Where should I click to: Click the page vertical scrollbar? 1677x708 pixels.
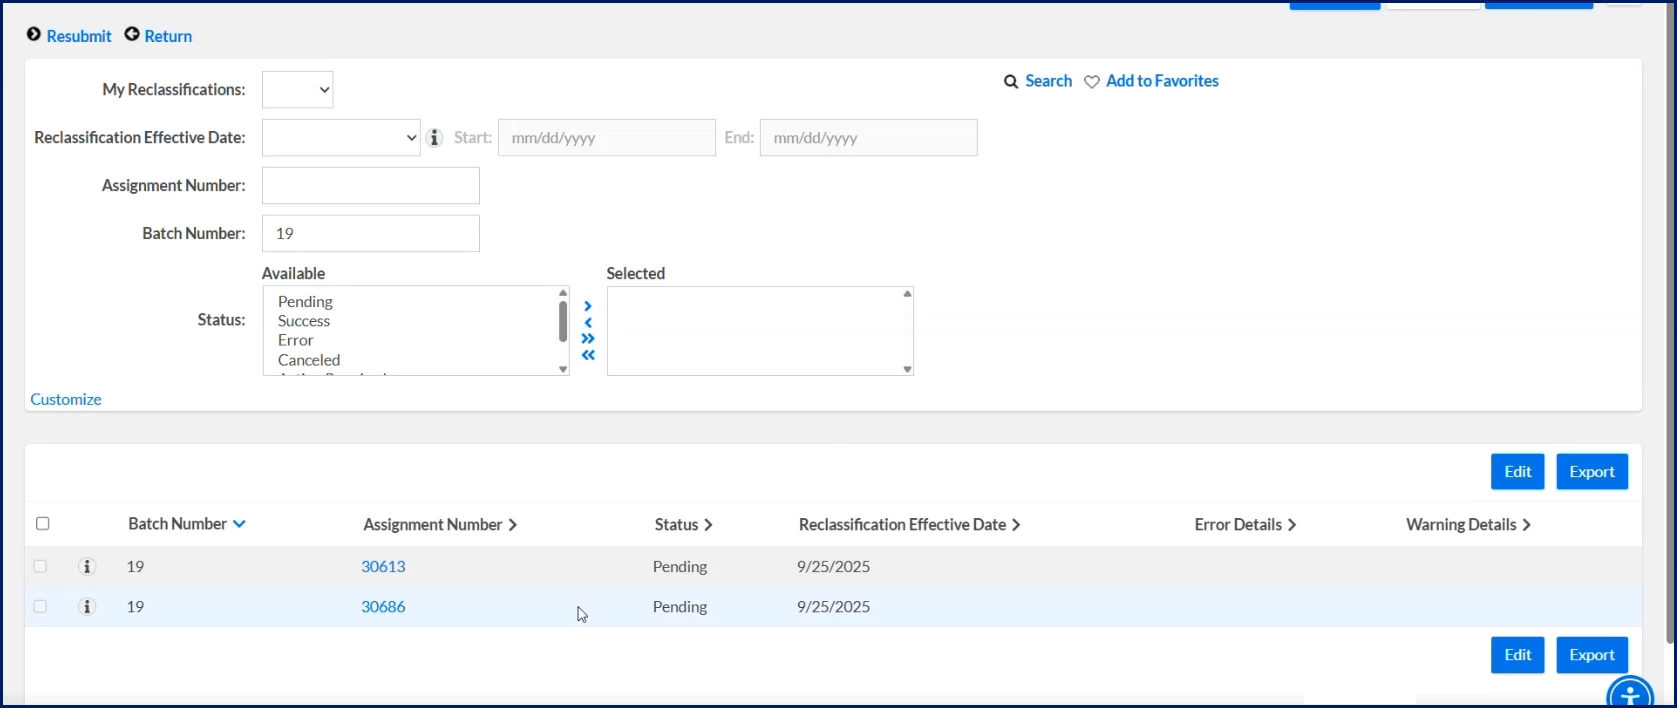tap(1670, 322)
